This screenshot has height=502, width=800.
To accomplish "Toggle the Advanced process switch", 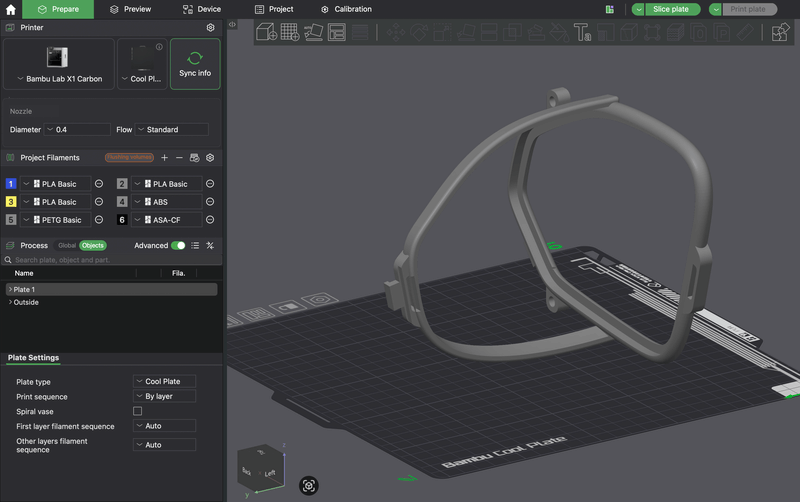I will [x=178, y=245].
